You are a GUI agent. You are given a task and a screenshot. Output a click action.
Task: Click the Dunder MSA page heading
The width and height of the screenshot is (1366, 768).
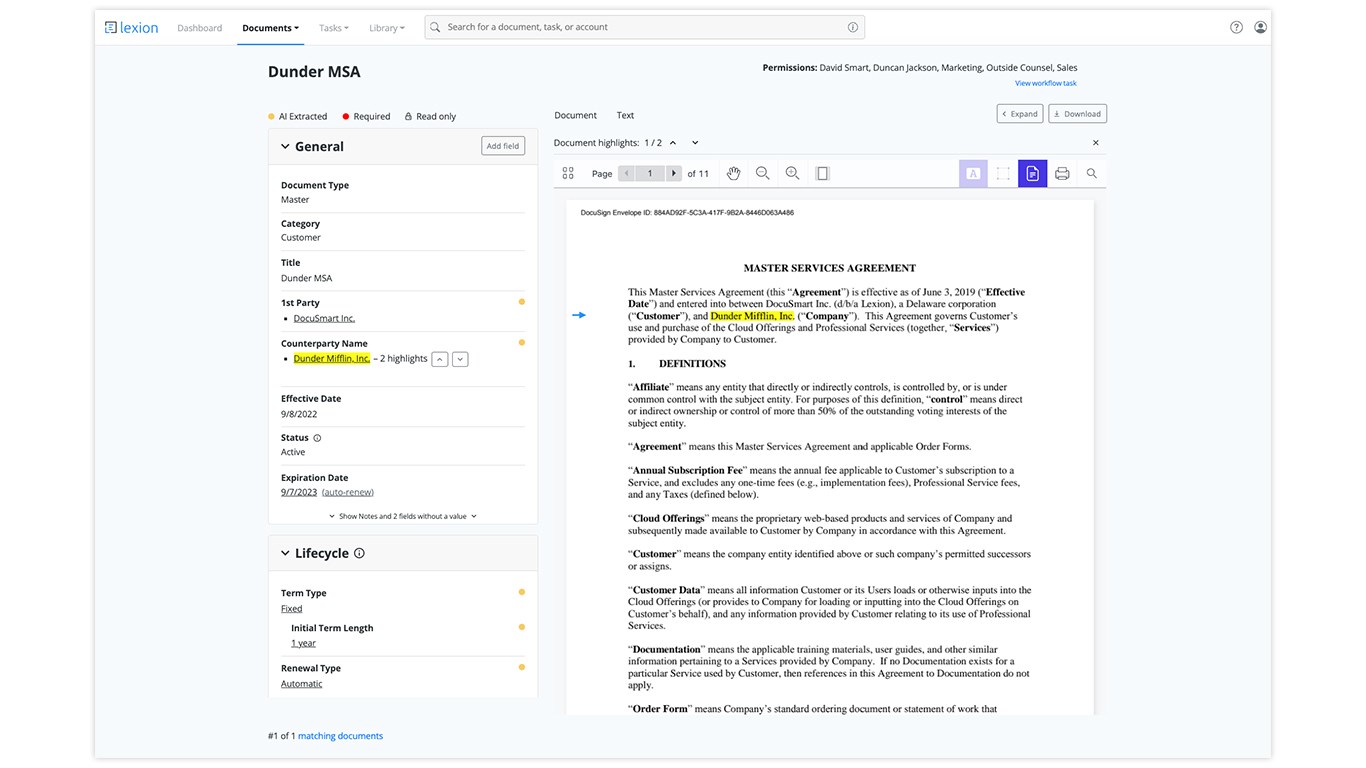(314, 72)
